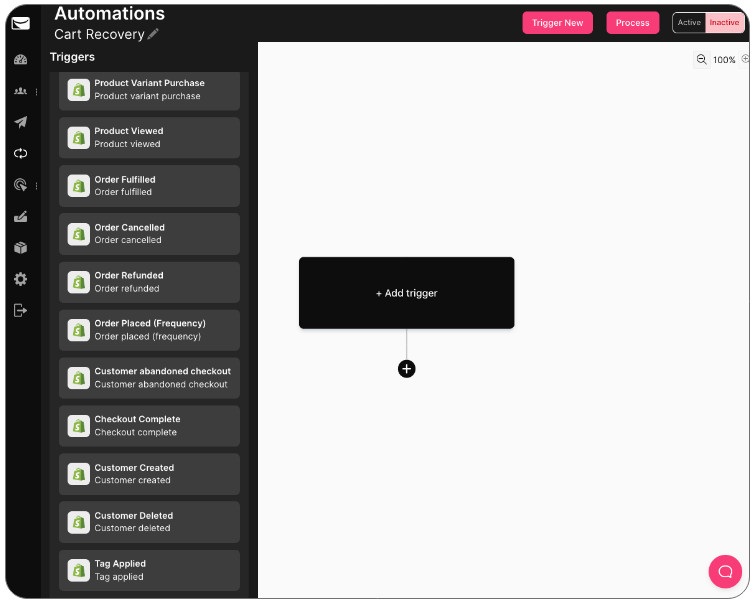Viewport: 755px width, 602px height.
Task: Click the logout icon in sidebar
Action: (20, 311)
